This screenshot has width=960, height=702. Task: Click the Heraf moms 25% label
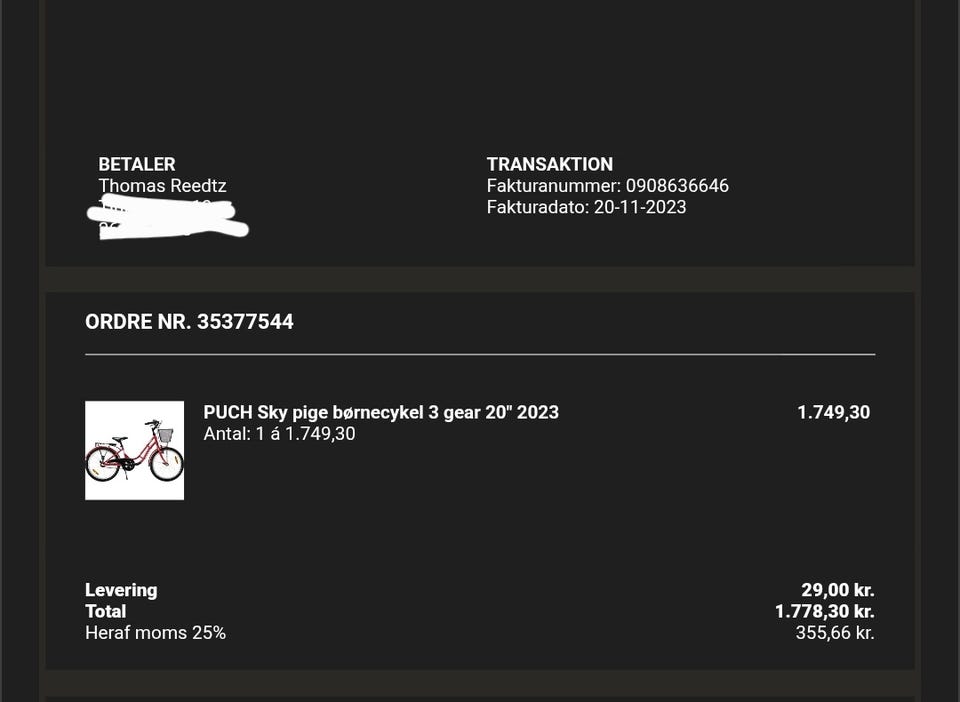tap(155, 633)
